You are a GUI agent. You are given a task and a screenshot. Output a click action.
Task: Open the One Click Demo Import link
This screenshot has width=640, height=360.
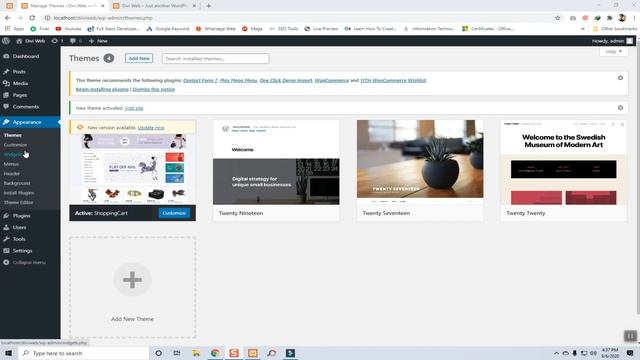286,80
